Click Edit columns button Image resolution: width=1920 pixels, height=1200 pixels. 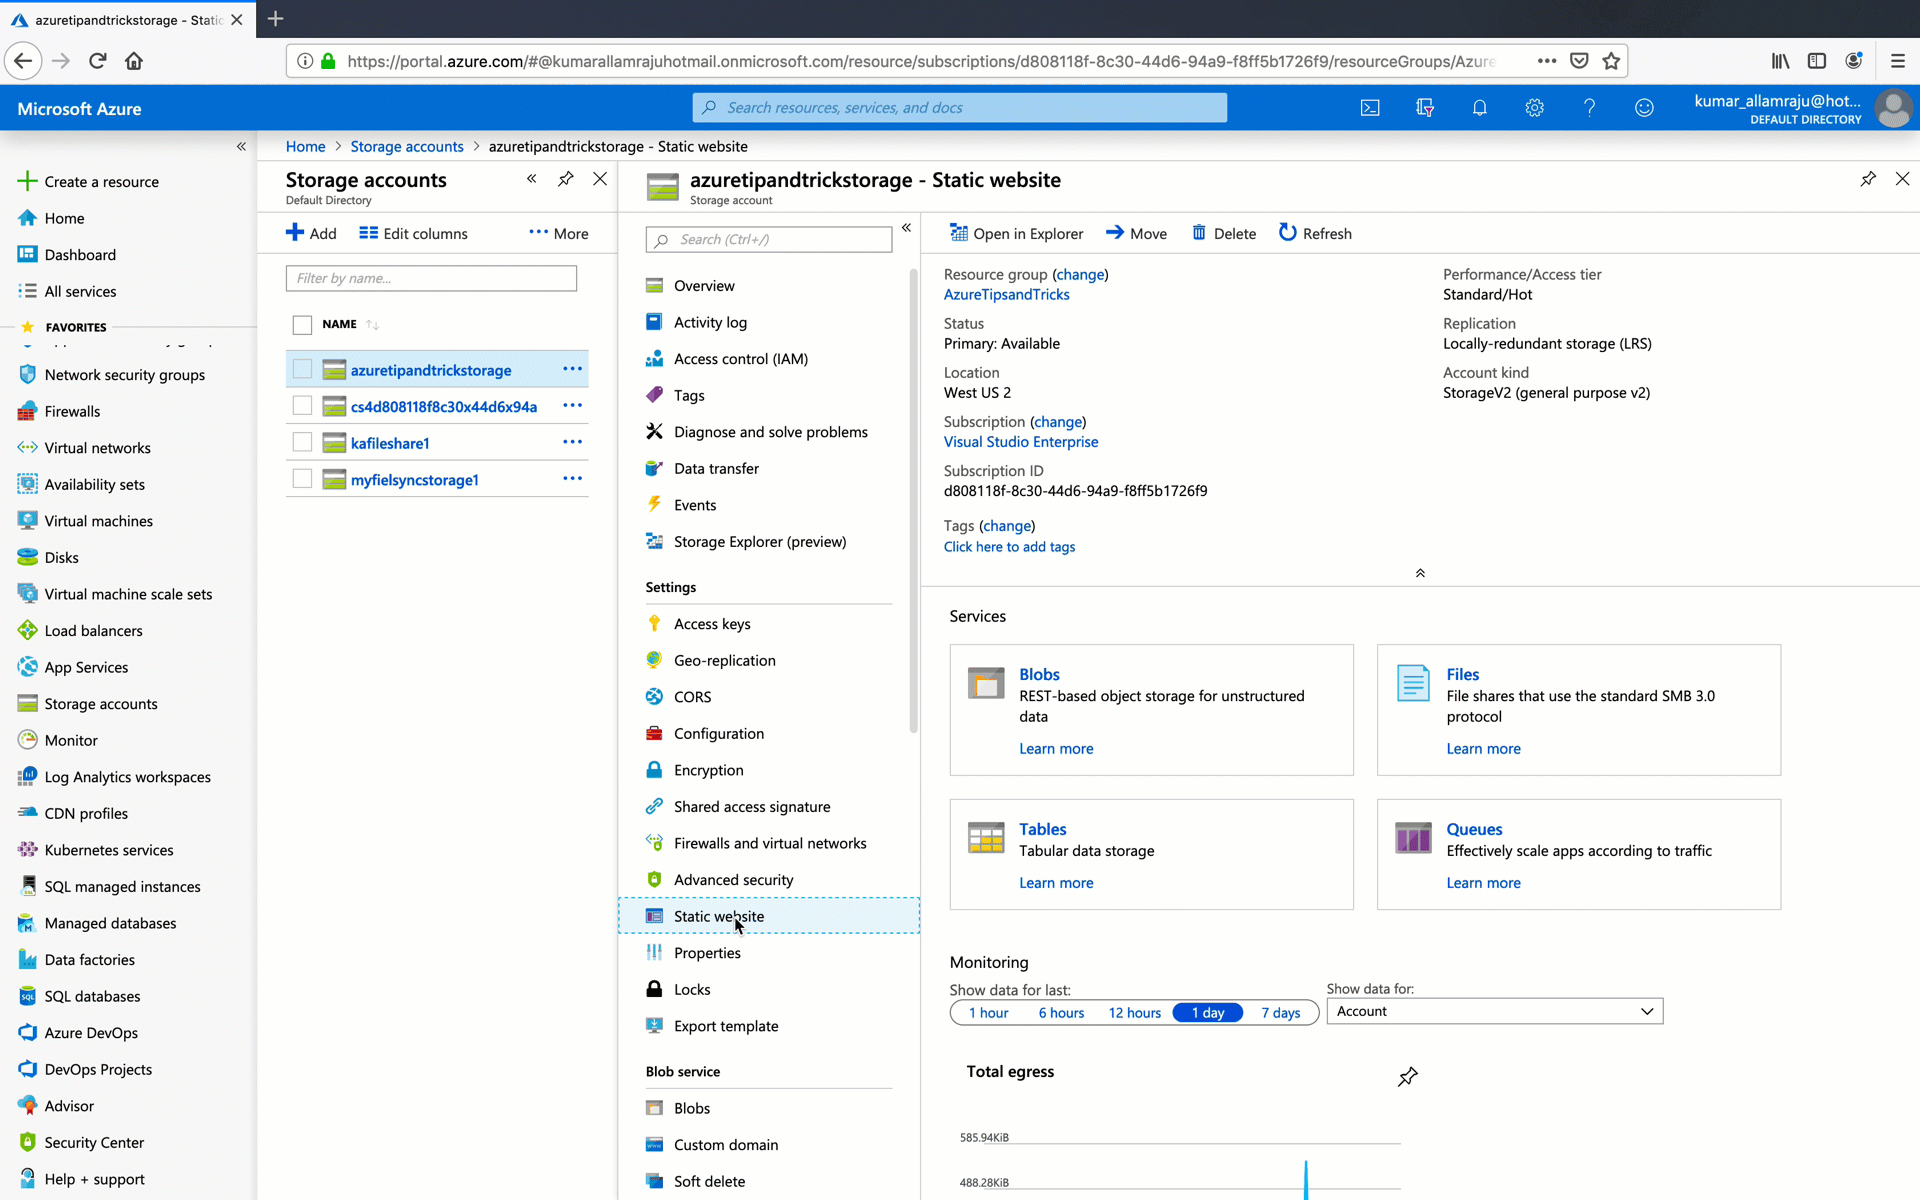[x=413, y=233]
